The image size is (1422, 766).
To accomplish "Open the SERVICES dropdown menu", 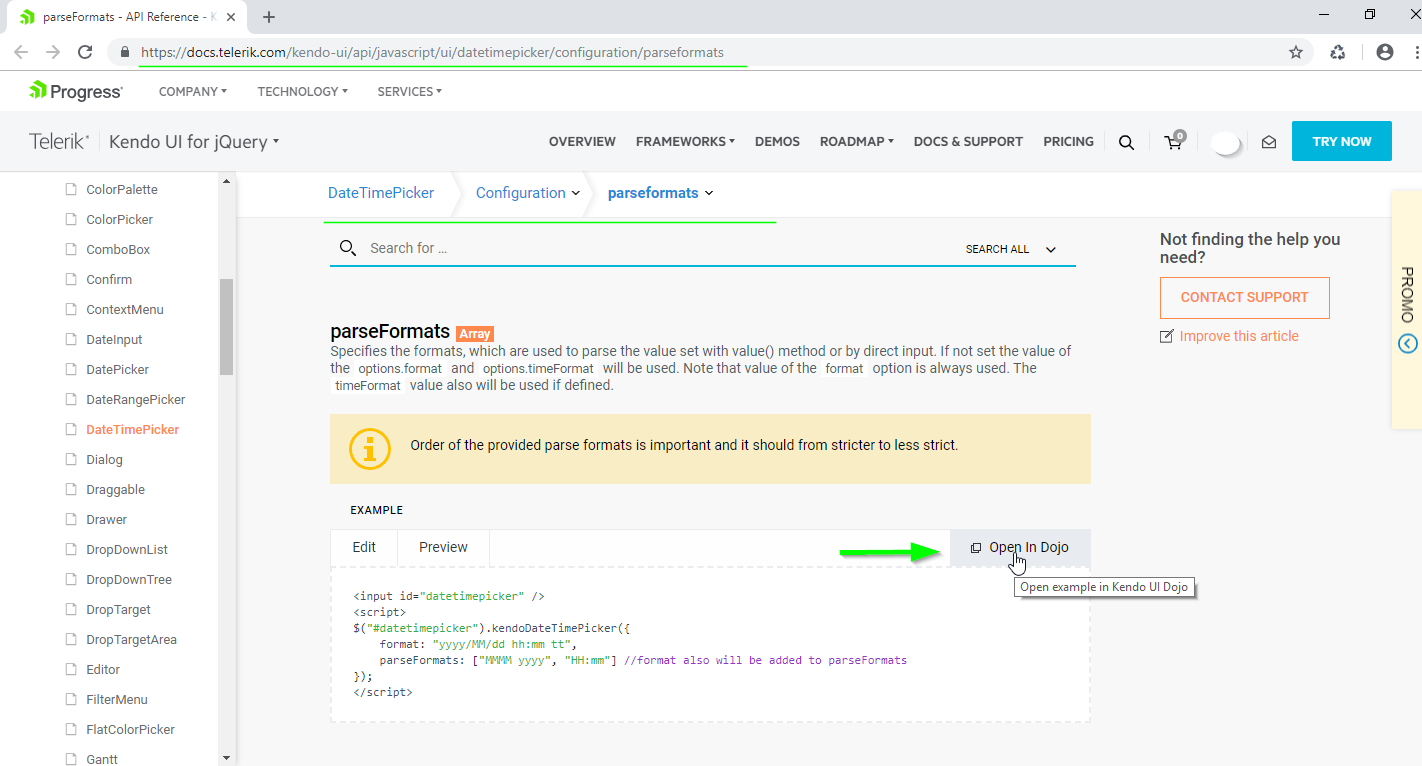I will (410, 91).
